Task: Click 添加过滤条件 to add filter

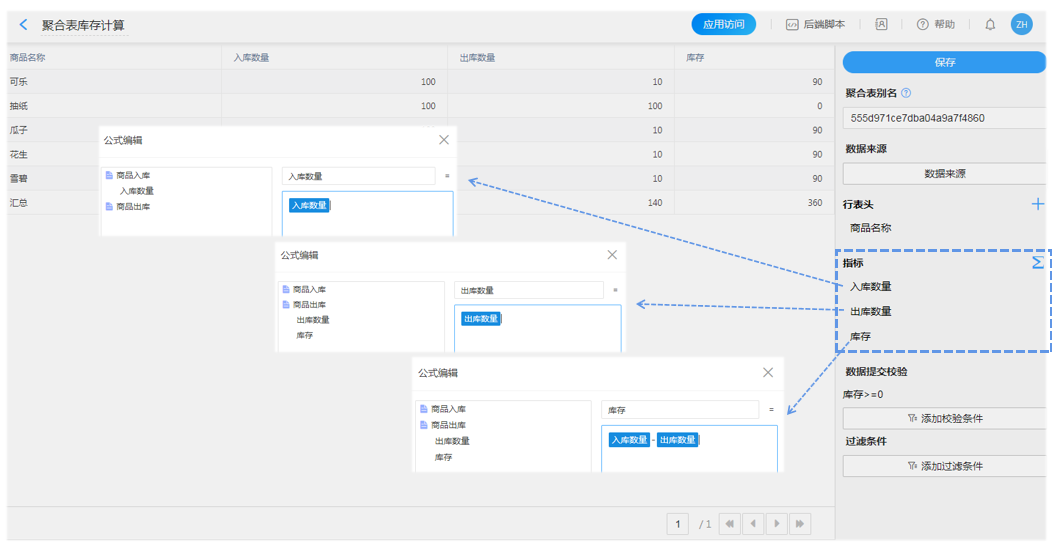Action: pos(944,466)
